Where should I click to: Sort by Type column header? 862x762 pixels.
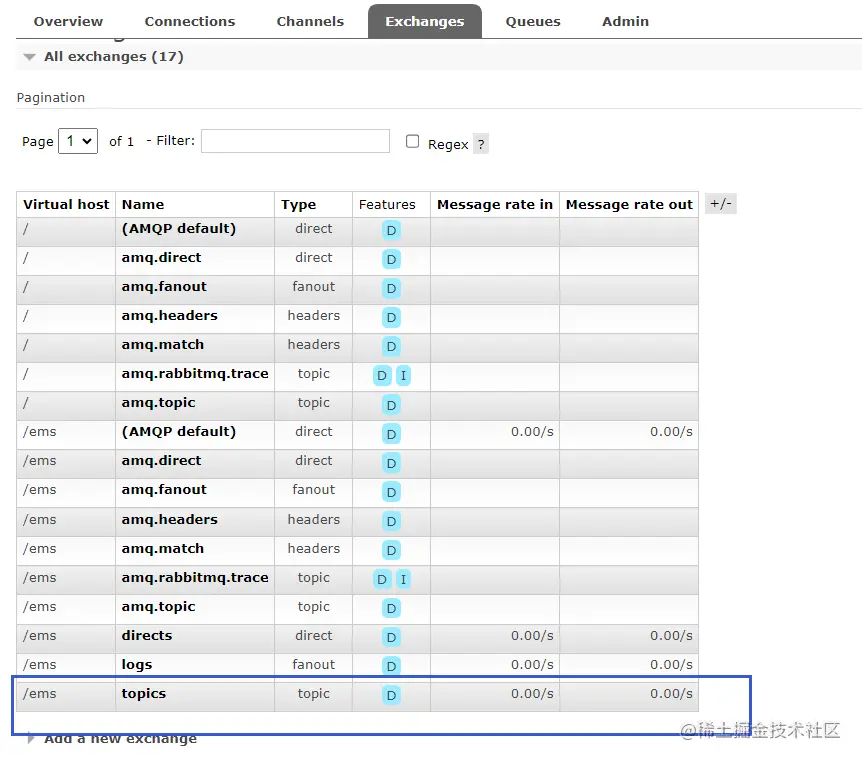[x=299, y=205]
